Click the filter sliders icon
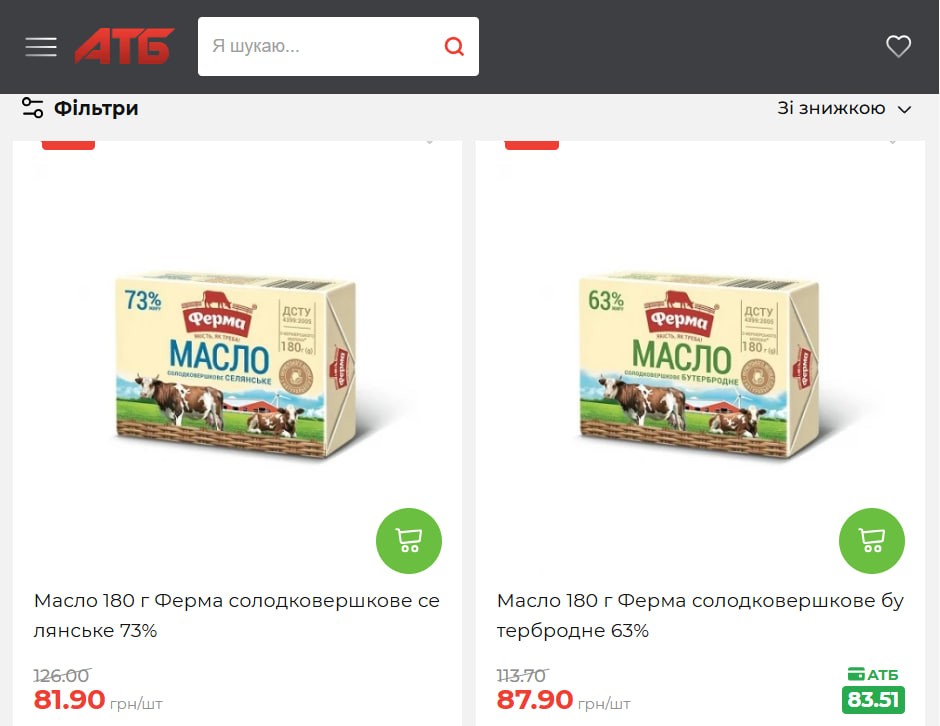 pos(32,108)
